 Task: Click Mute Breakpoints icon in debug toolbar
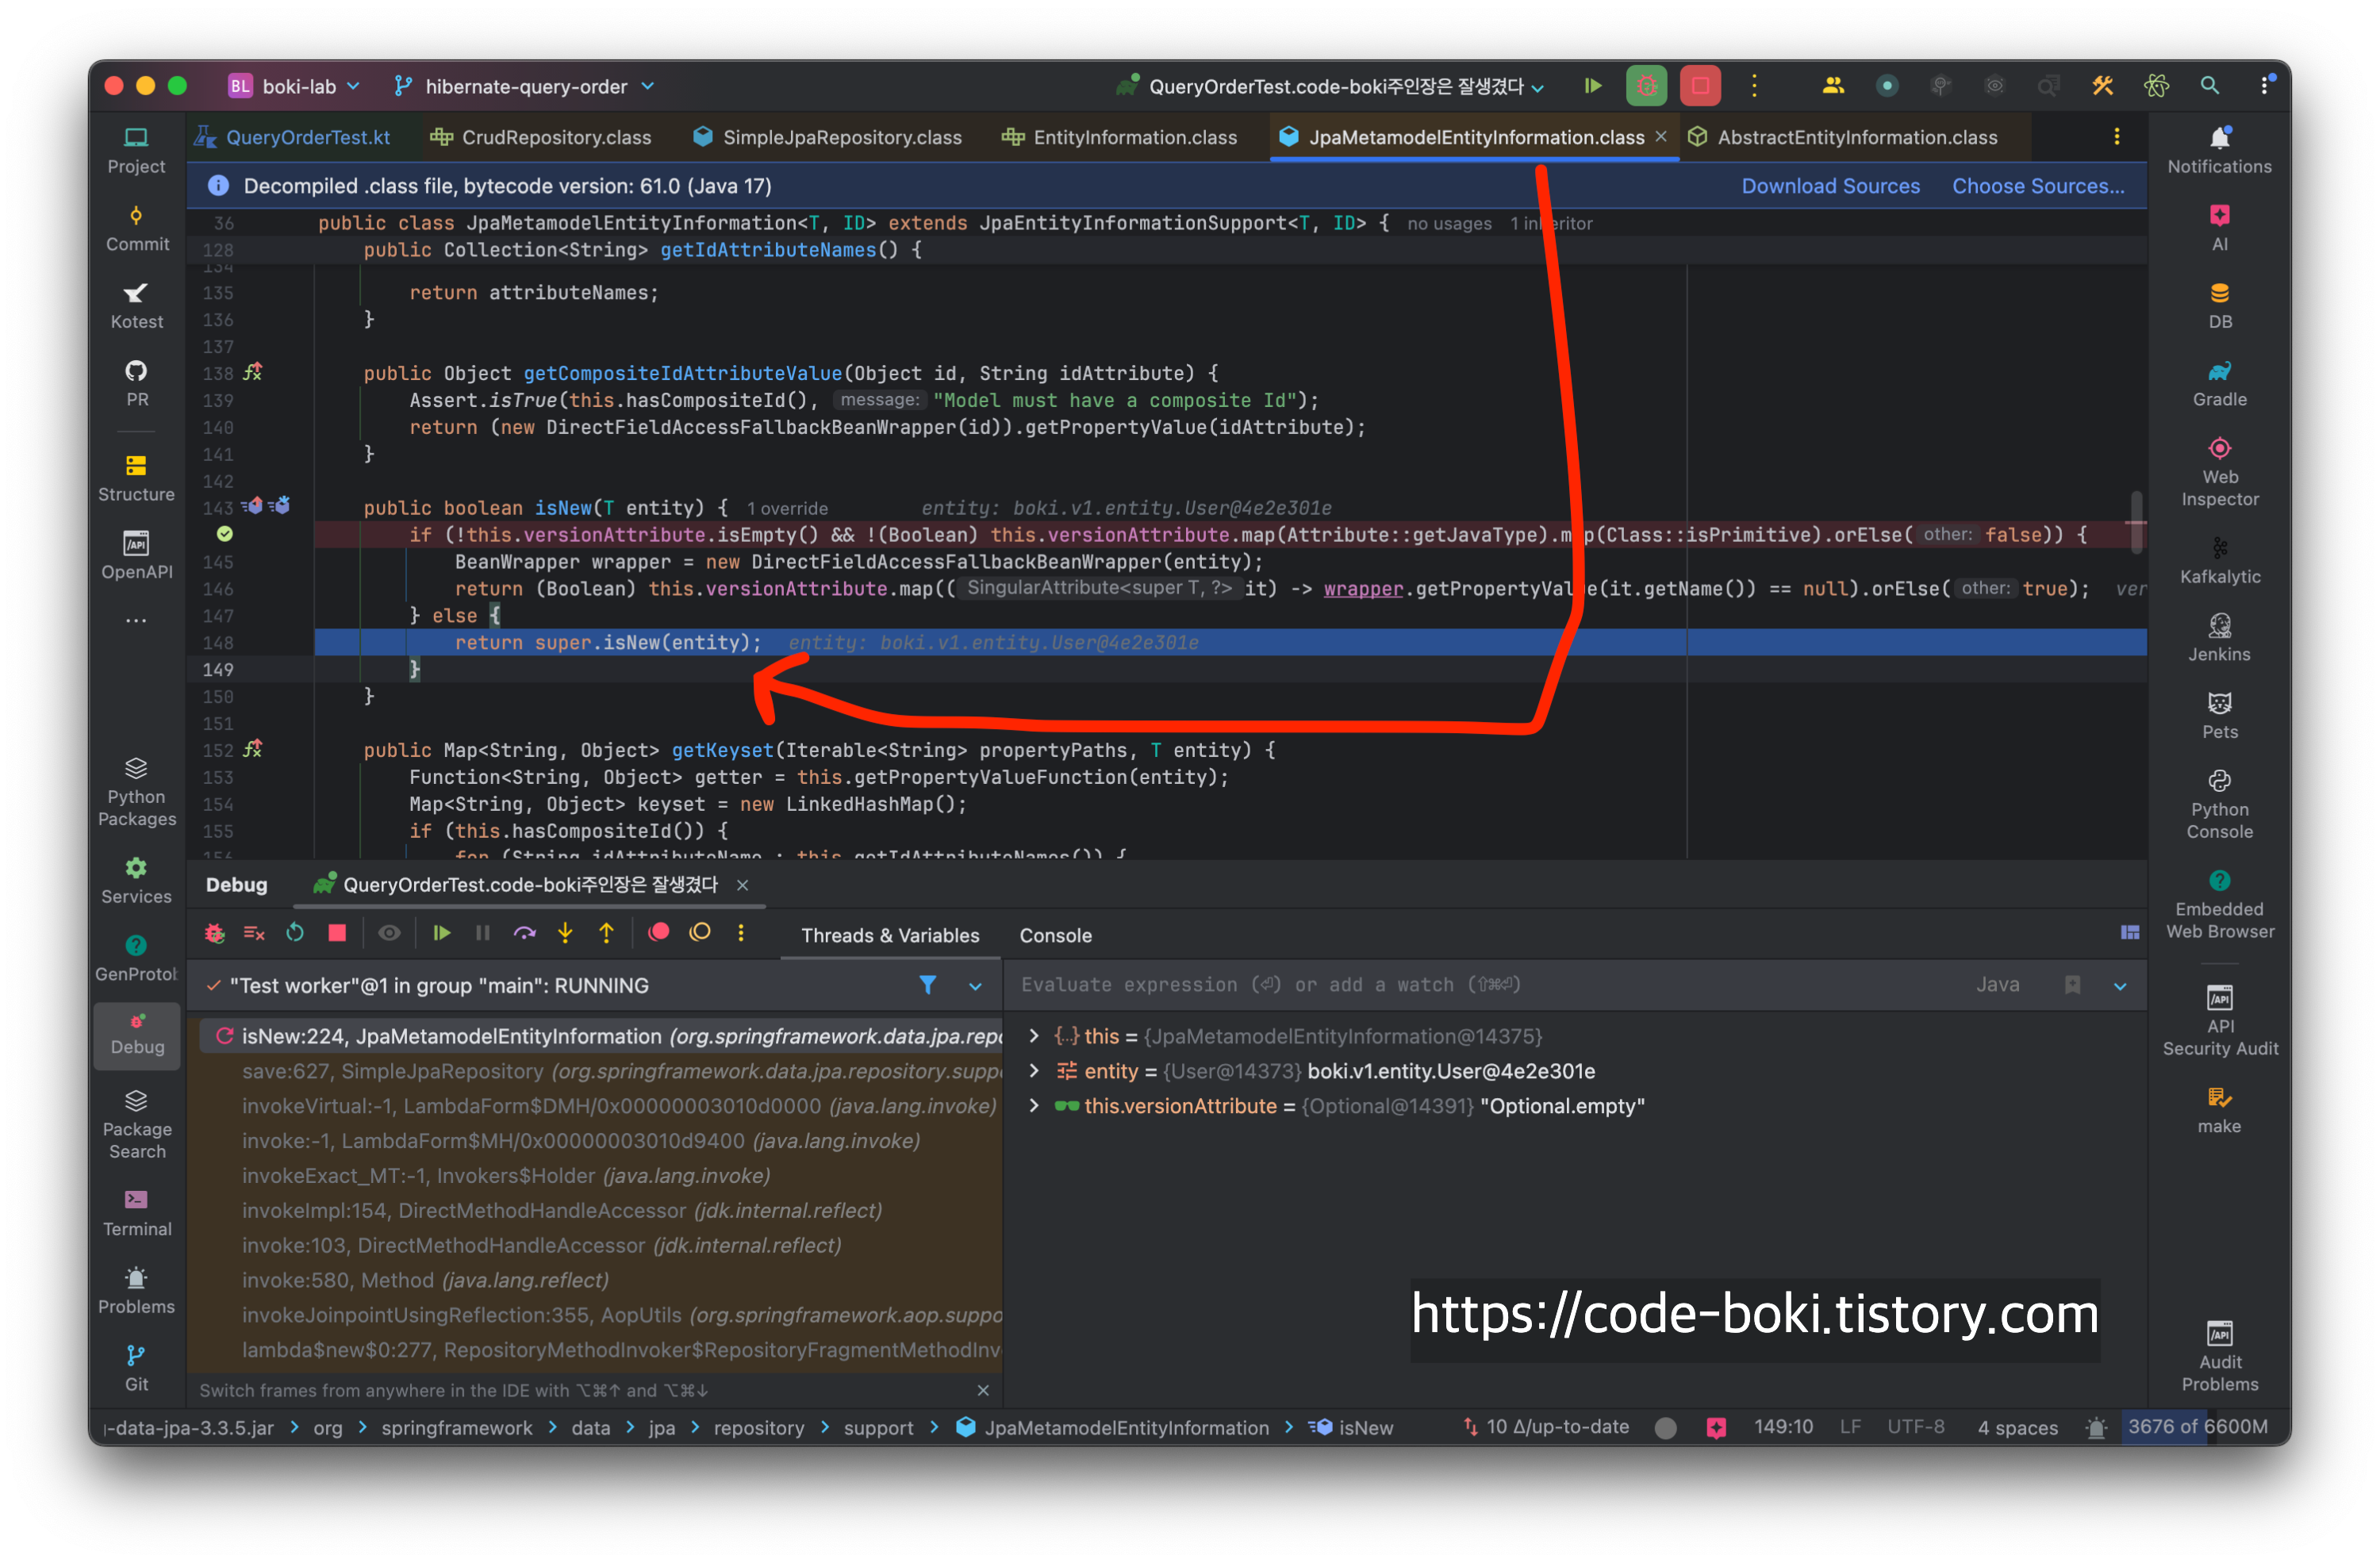point(700,933)
